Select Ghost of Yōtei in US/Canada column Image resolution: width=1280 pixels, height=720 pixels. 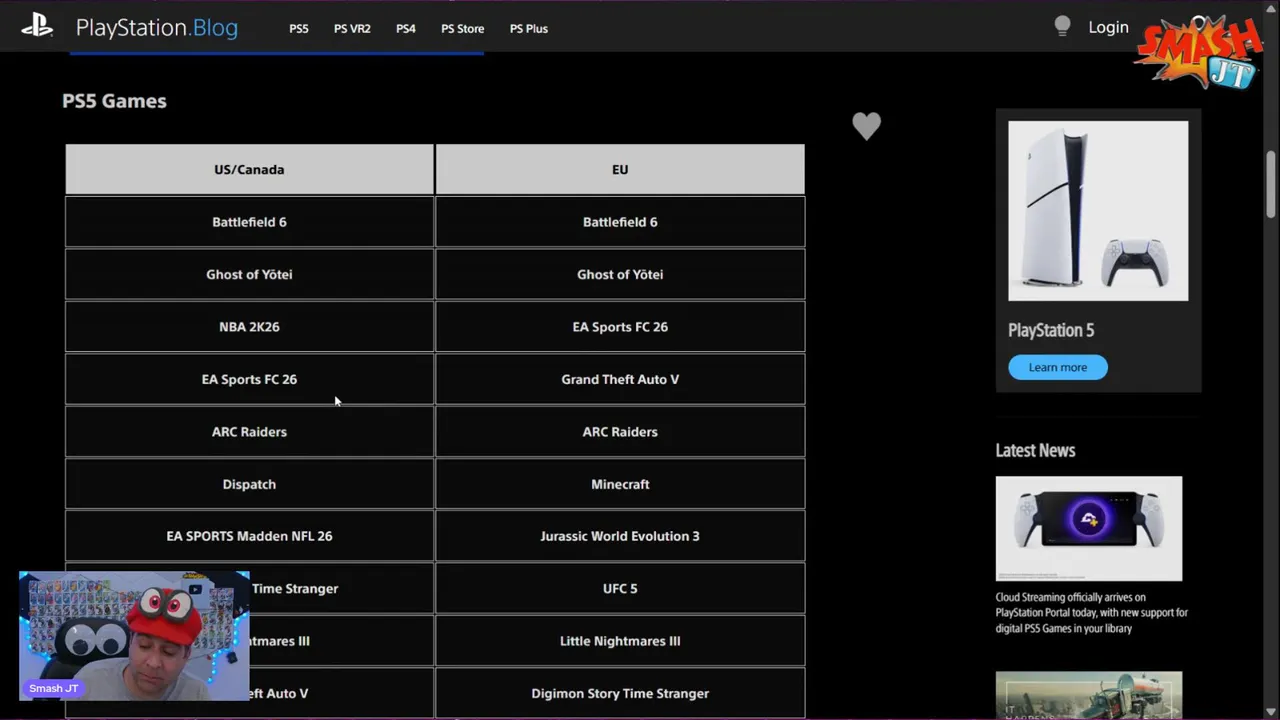coord(249,274)
